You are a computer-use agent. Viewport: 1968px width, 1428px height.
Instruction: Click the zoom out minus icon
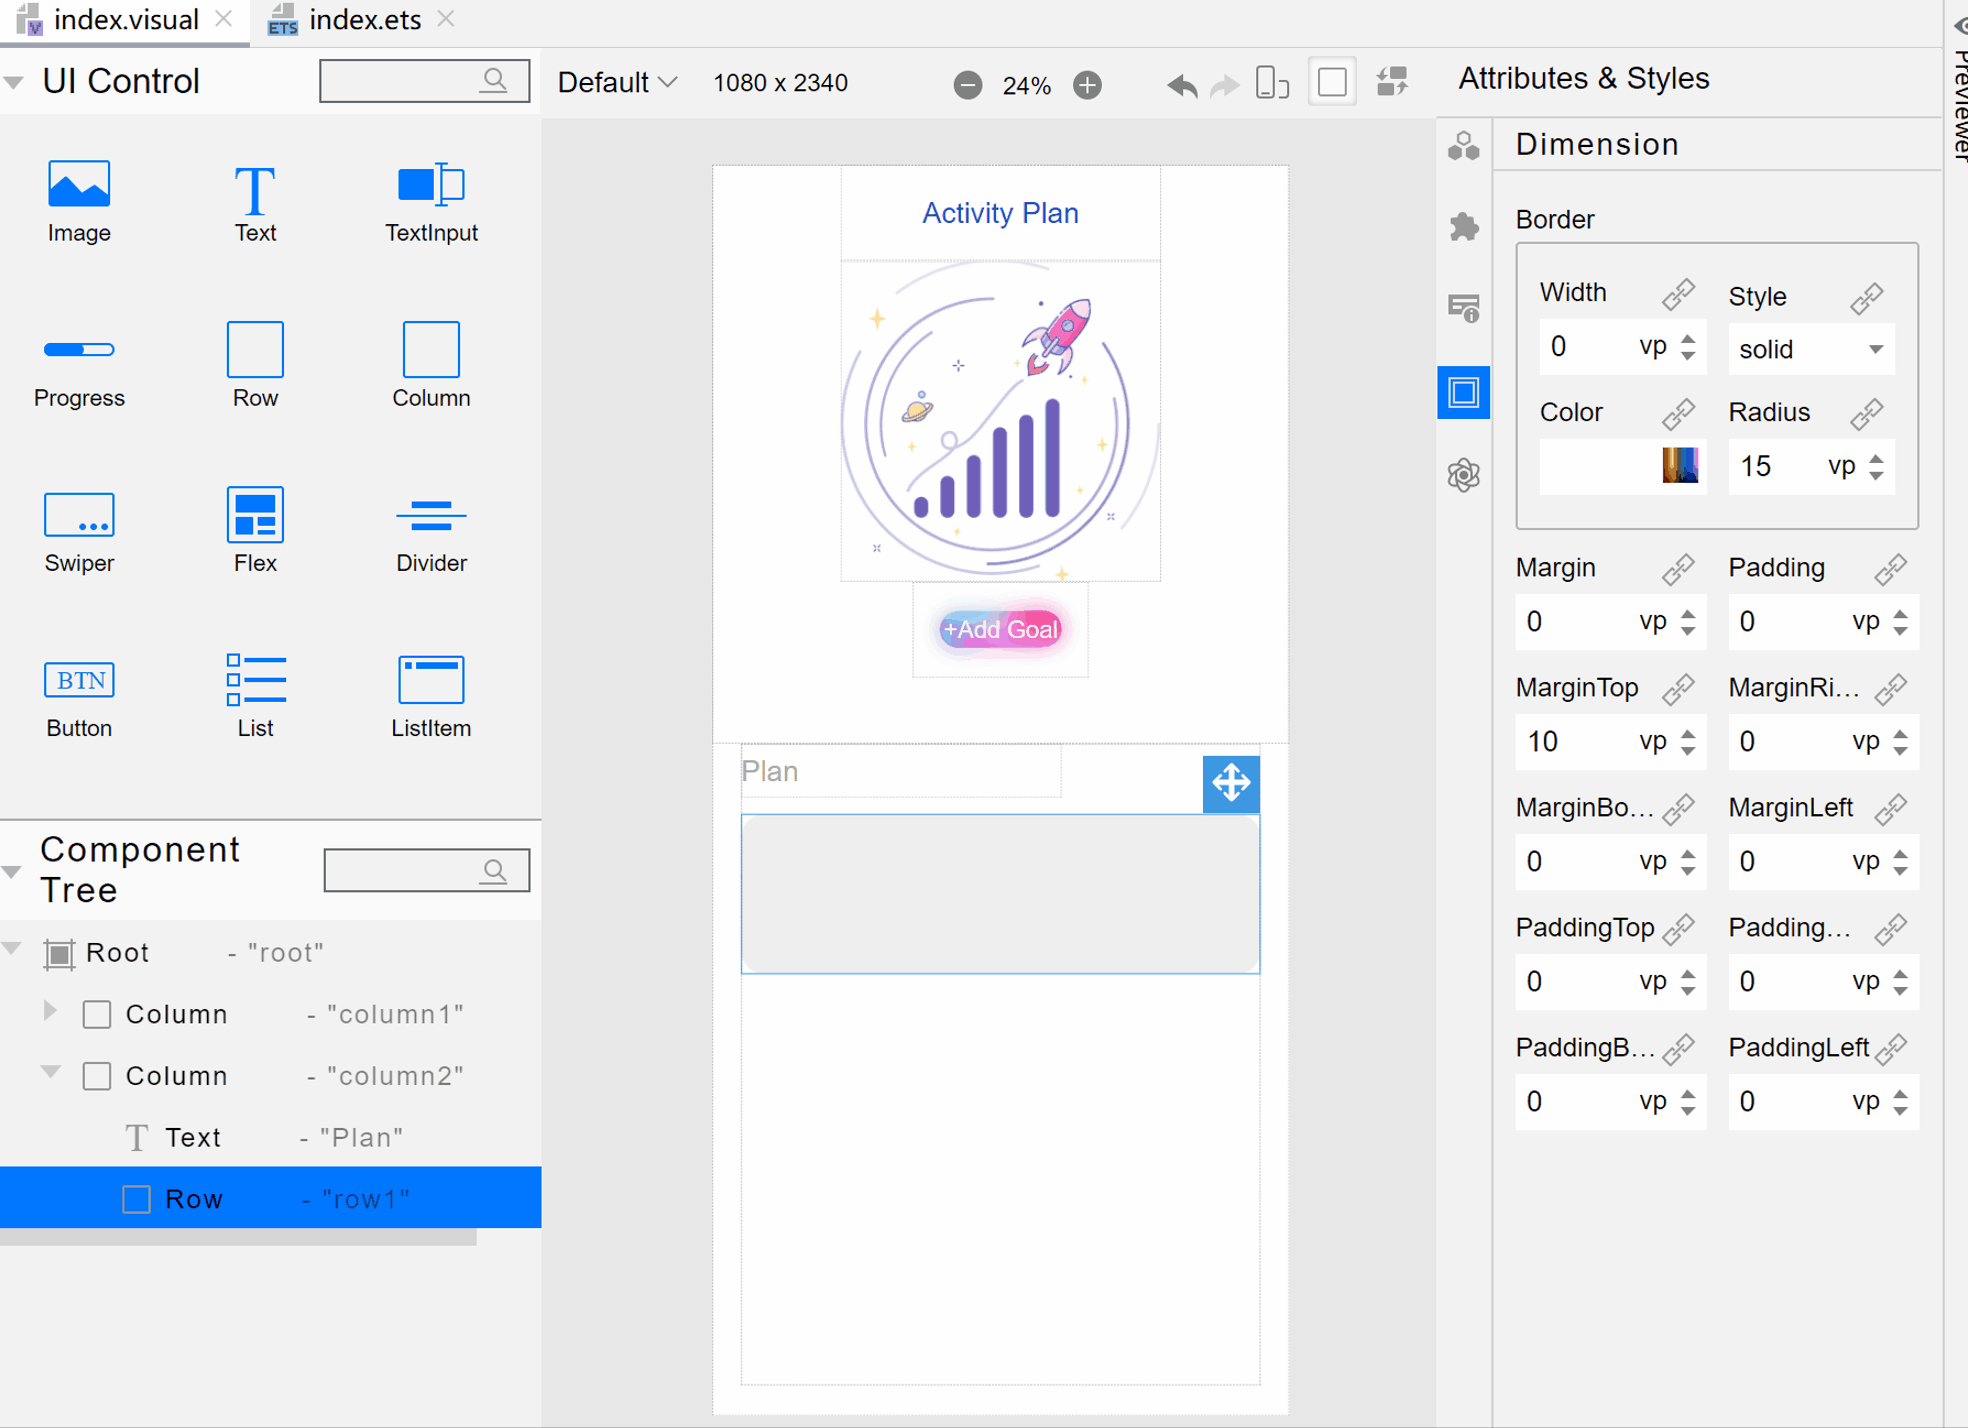point(967,85)
